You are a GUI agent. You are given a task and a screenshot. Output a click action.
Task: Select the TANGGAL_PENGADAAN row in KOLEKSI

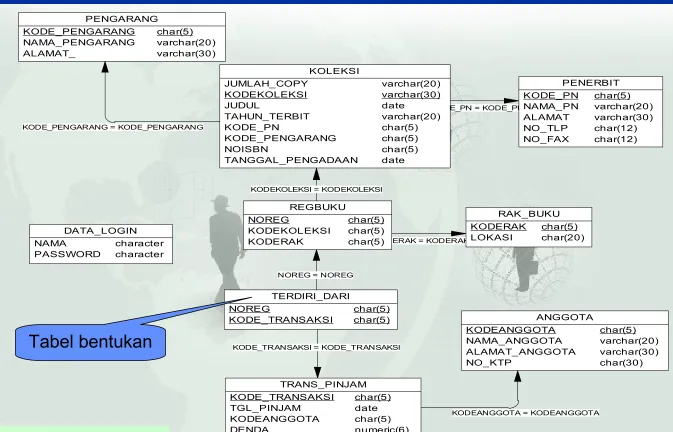(335, 160)
